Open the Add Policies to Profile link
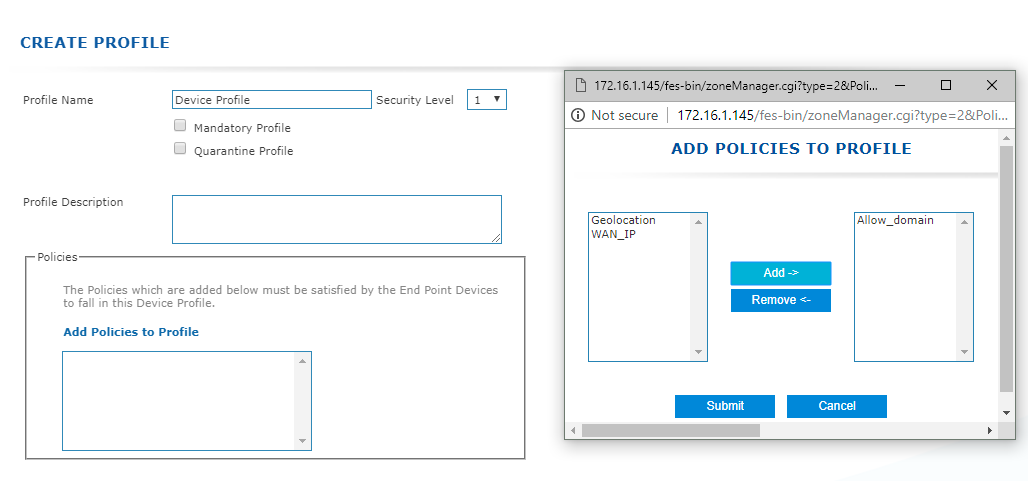Image resolution: width=1028 pixels, height=481 pixels. pos(131,332)
